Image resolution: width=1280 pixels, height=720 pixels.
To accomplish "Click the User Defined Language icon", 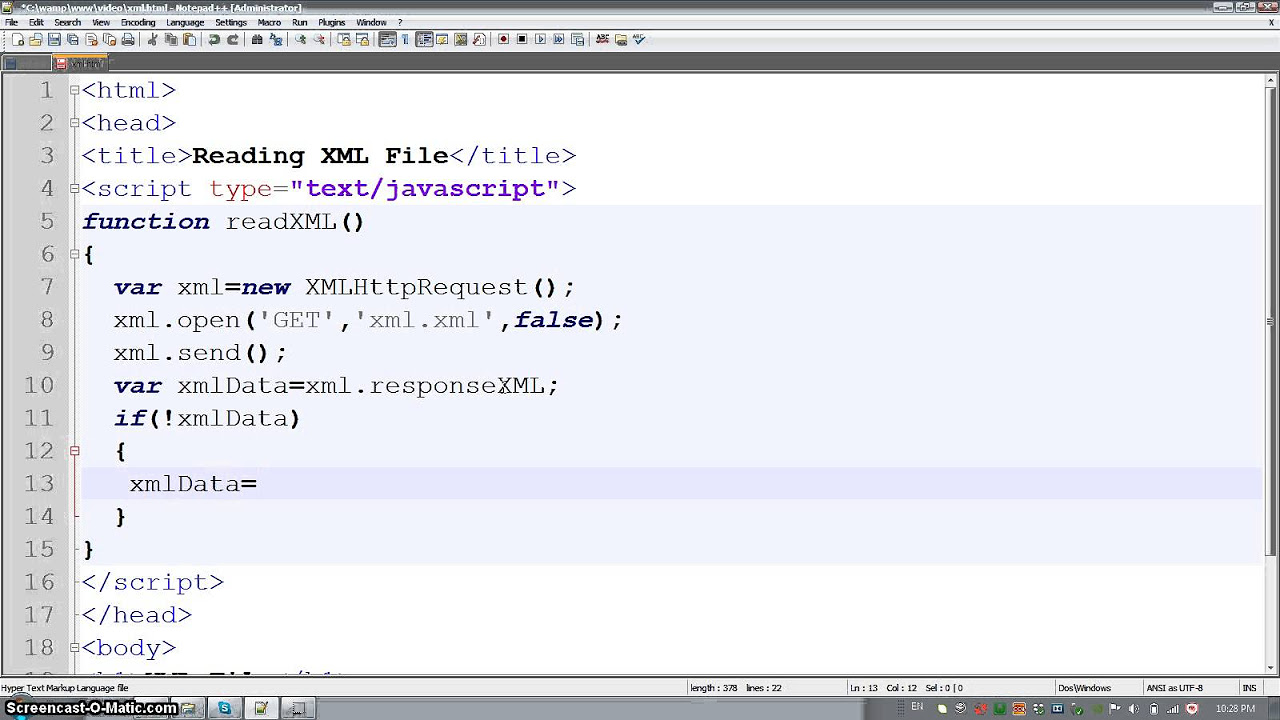I will click(442, 40).
